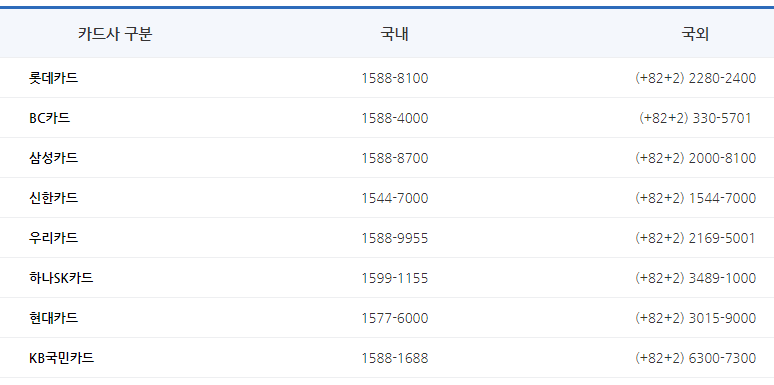Click overseas number (+82+2) 2000-8100
The width and height of the screenshot is (774, 385).
tap(696, 158)
